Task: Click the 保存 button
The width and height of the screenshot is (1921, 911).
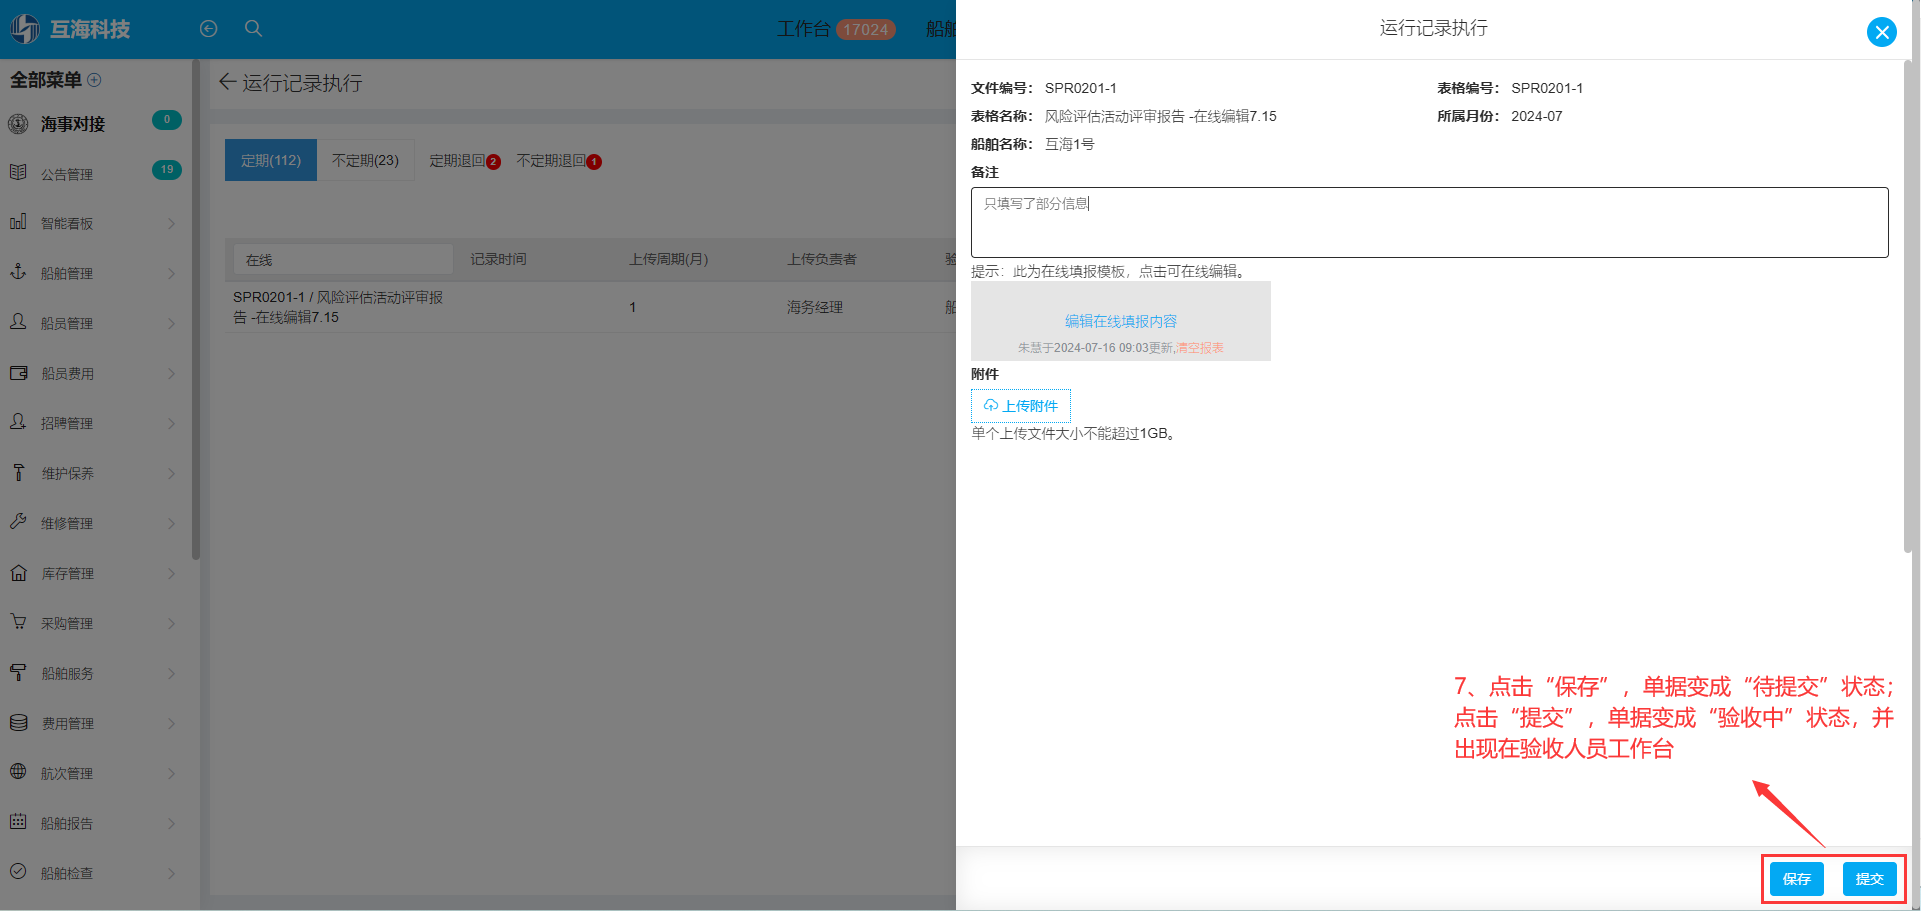Action: [1796, 879]
